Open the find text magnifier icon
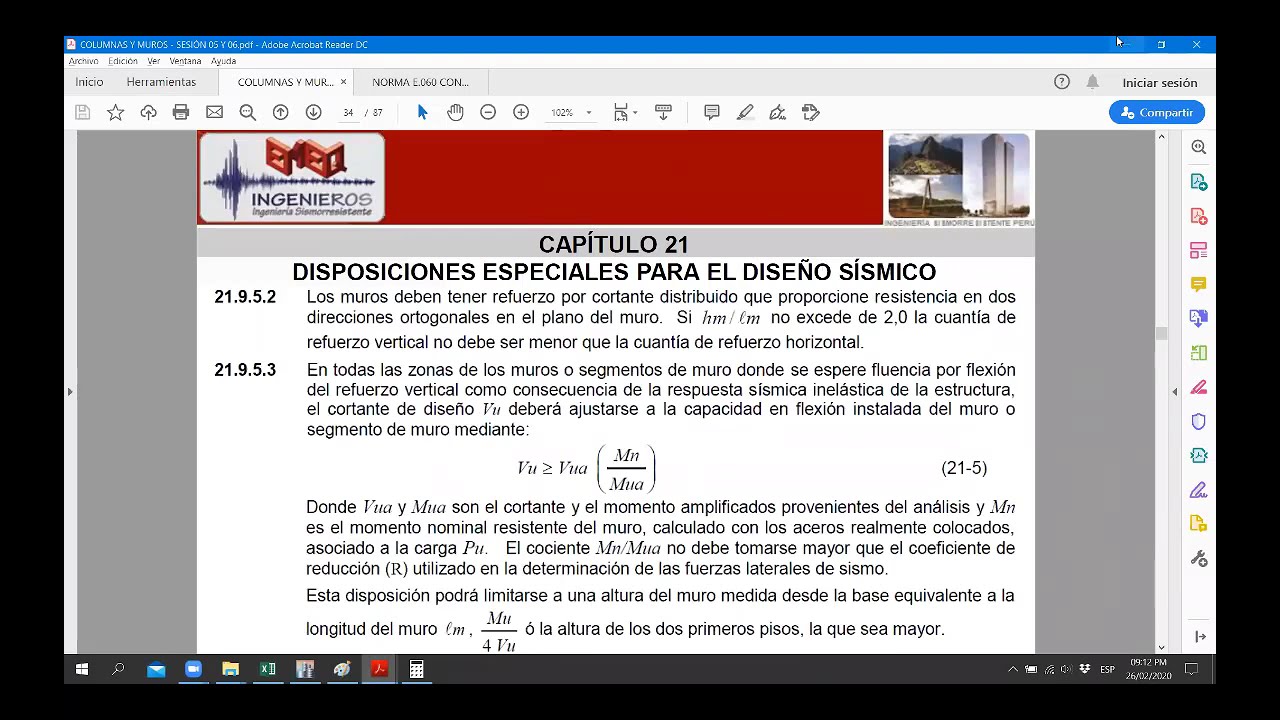Viewport: 1280px width, 720px height. (x=248, y=113)
